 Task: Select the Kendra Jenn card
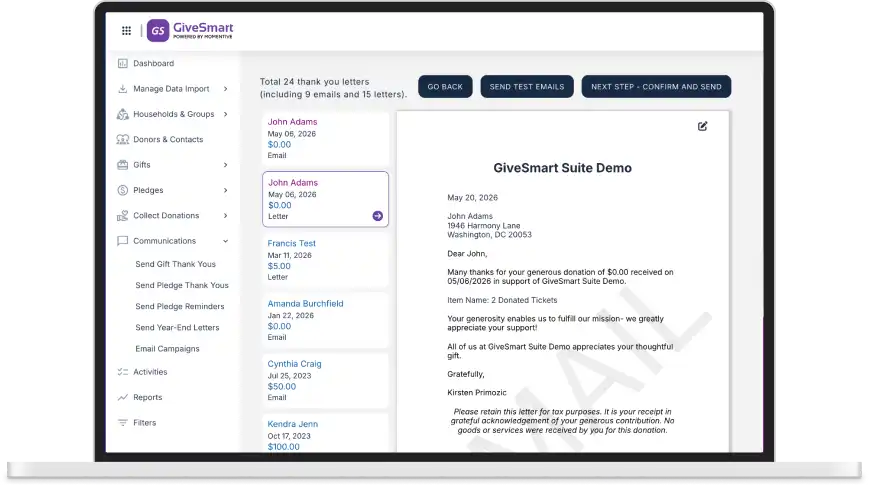(325, 434)
